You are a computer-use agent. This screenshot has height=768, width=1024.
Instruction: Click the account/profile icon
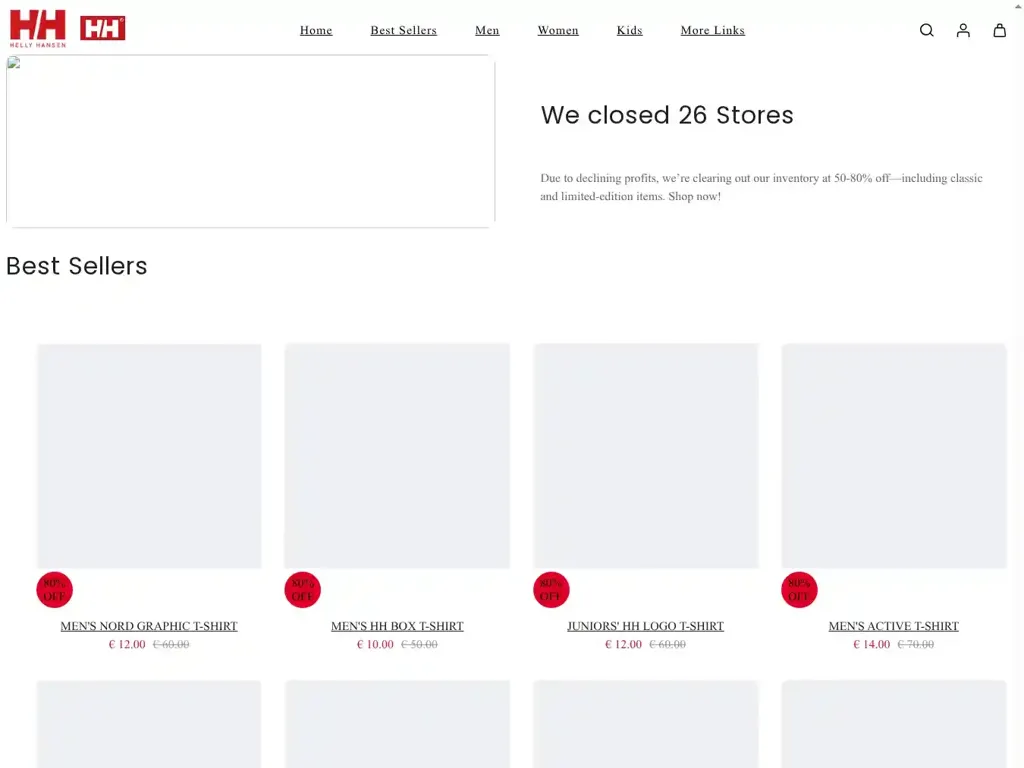coord(962,30)
